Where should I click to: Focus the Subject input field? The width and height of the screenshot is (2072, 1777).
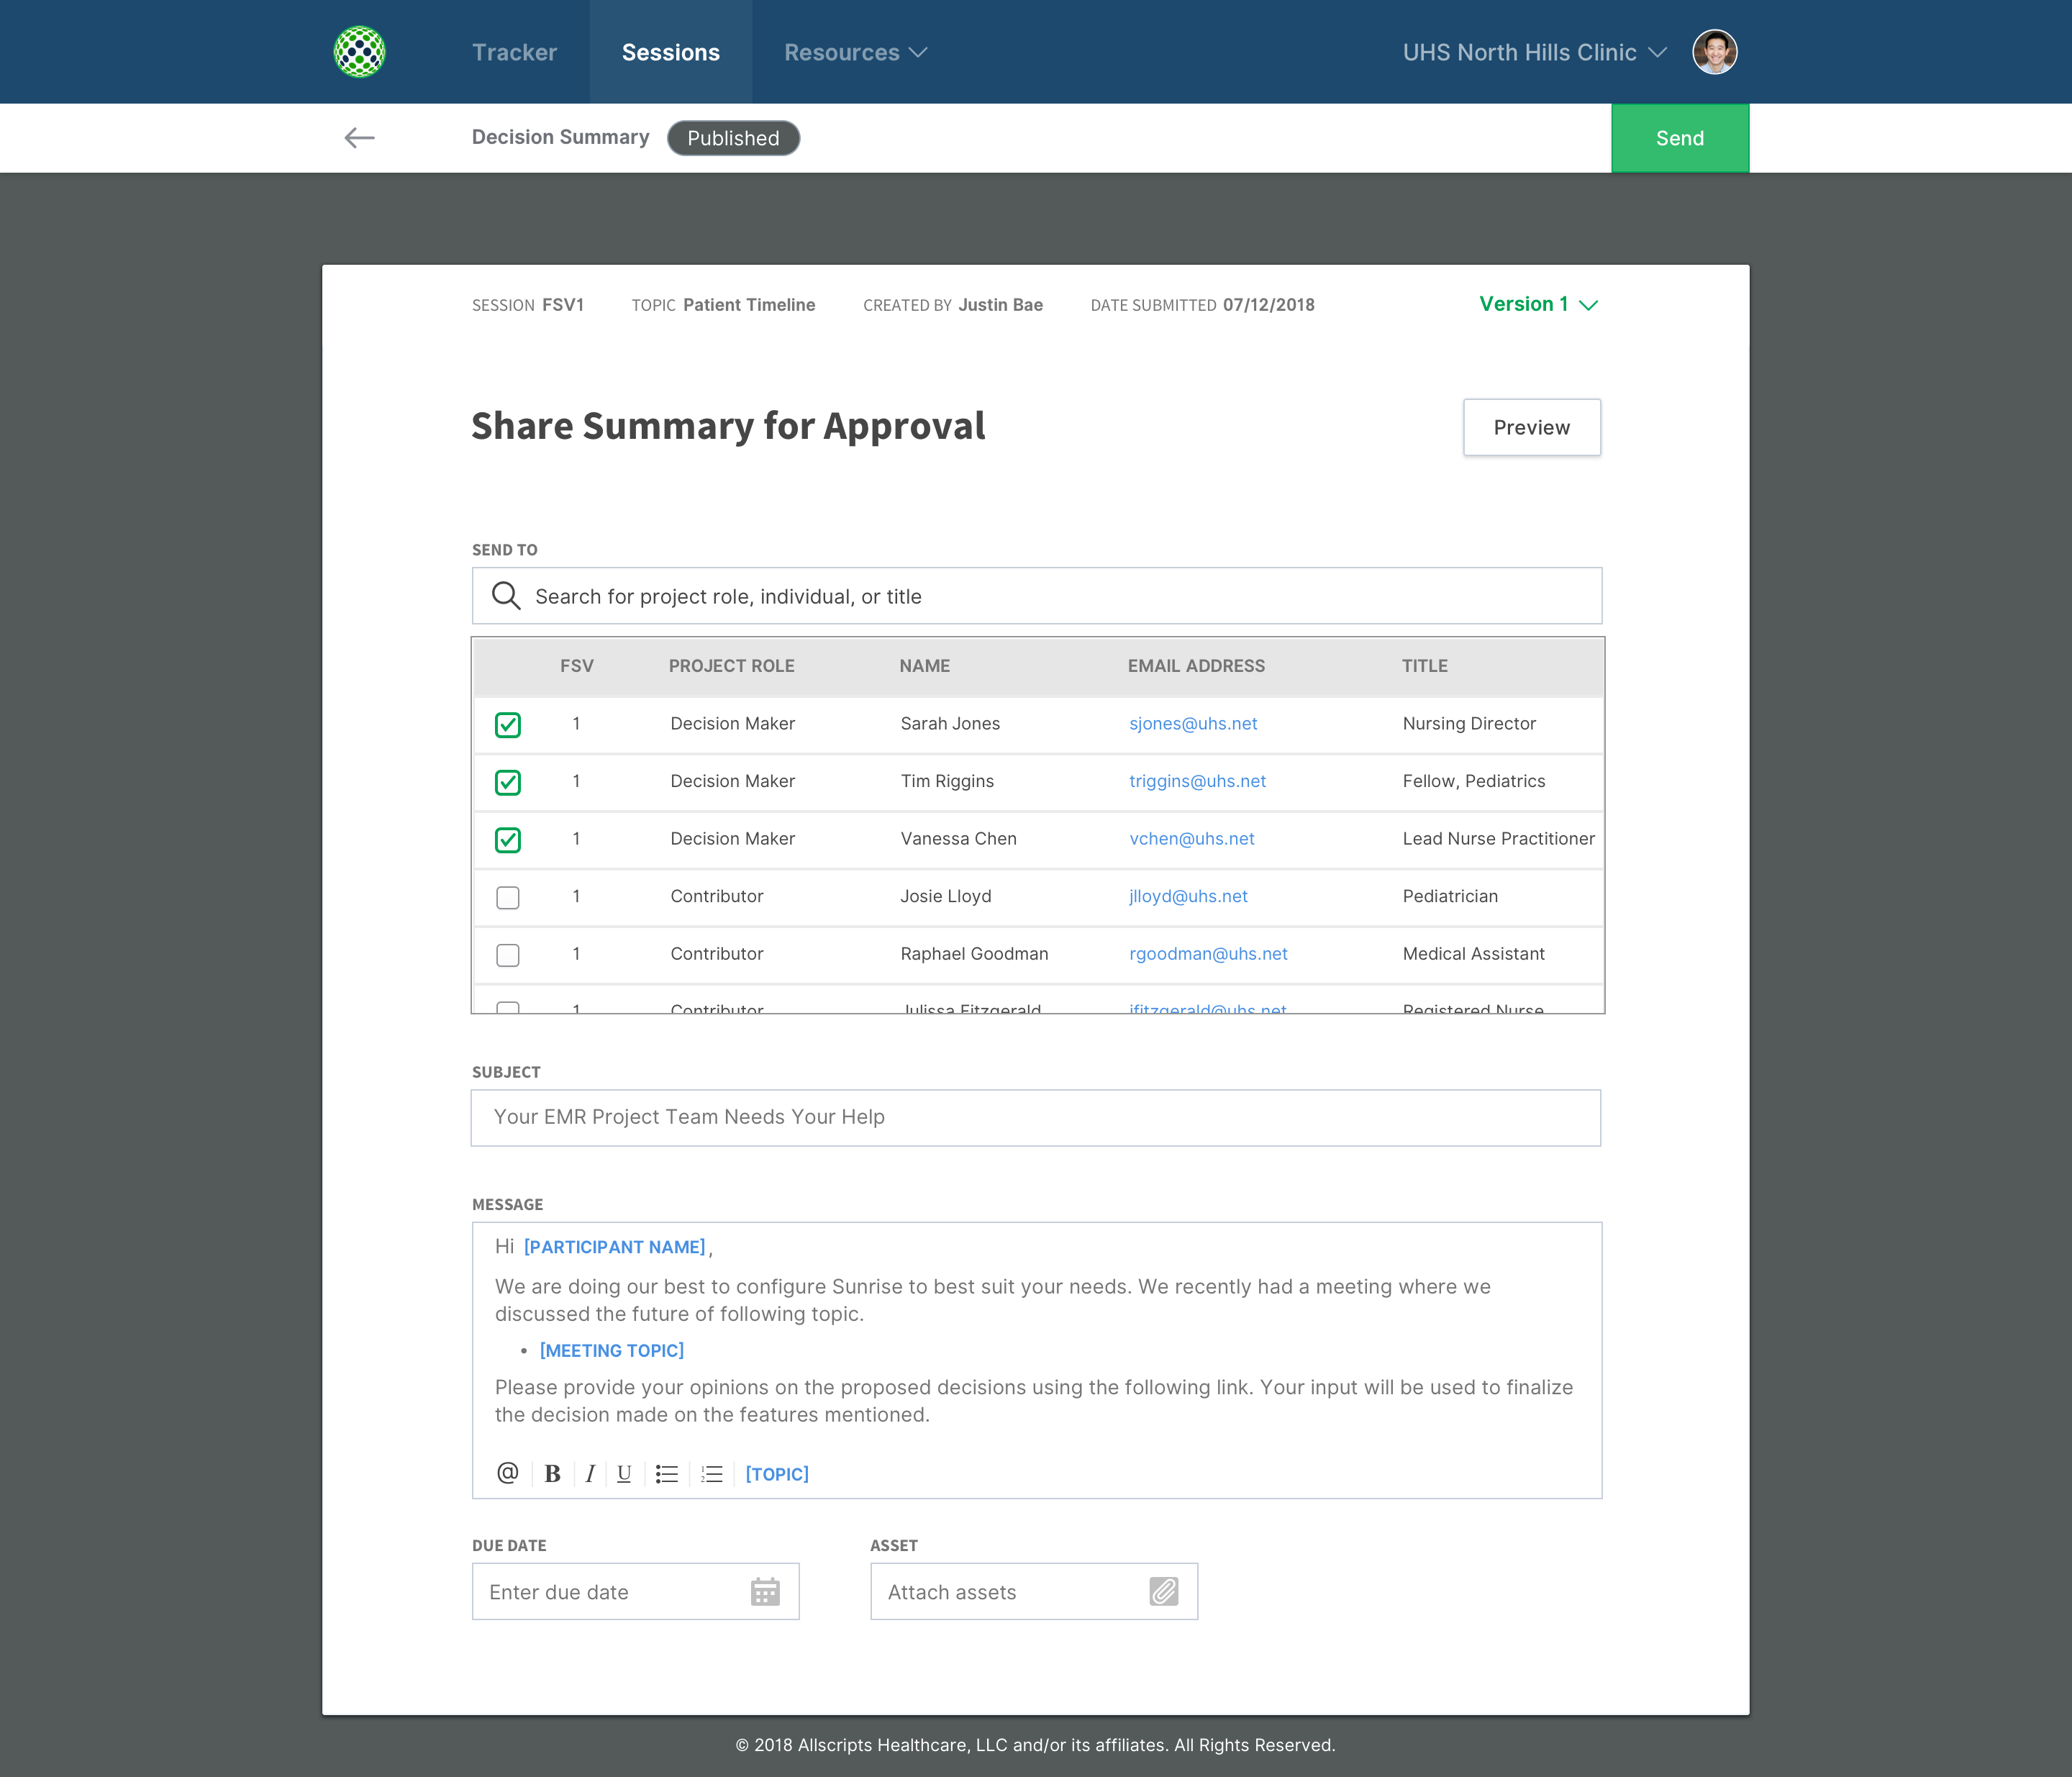pyautogui.click(x=1036, y=1117)
